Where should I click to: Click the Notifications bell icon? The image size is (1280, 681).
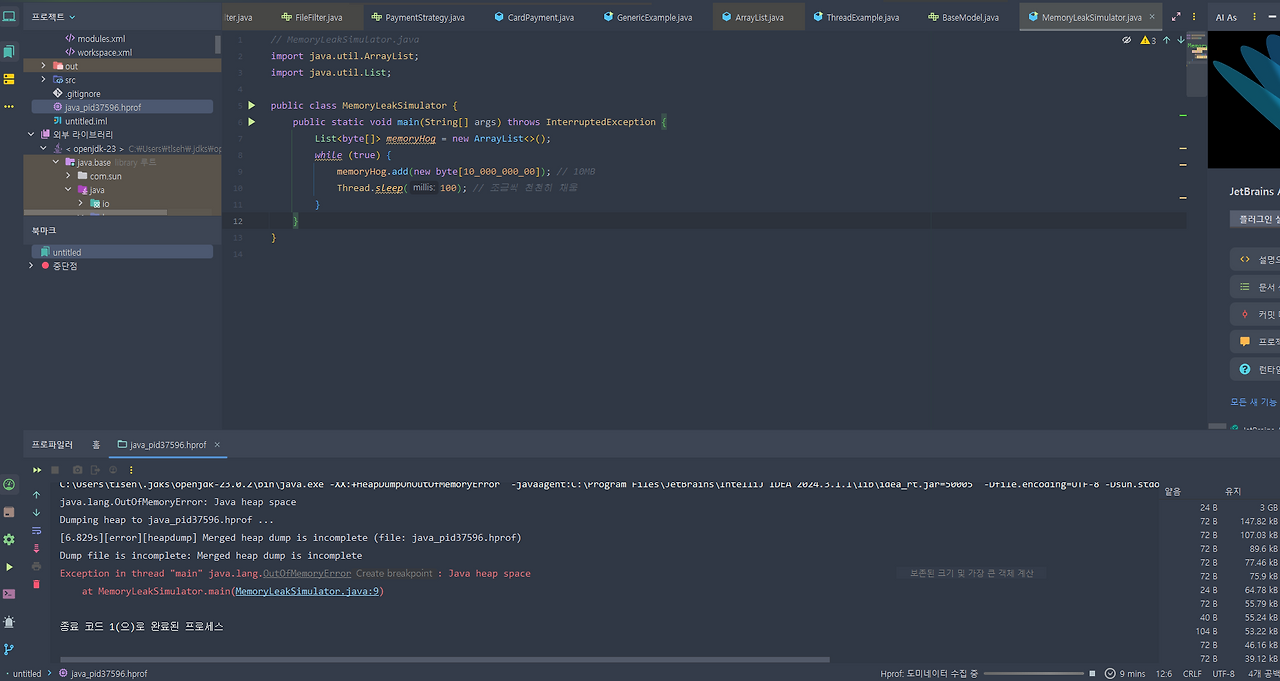coord(8,620)
